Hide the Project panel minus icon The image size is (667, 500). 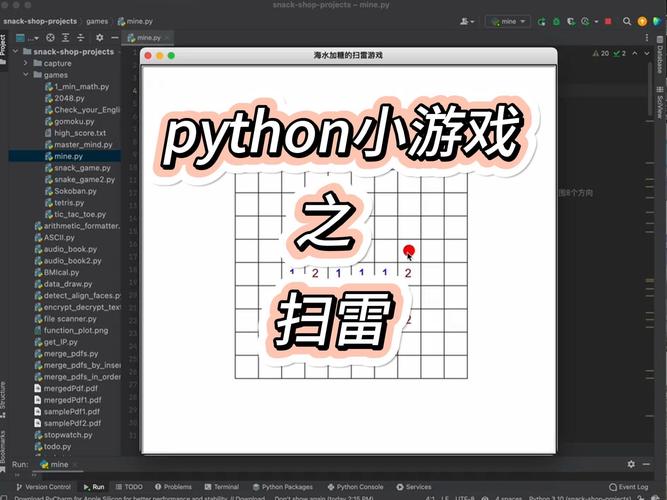tap(114, 38)
